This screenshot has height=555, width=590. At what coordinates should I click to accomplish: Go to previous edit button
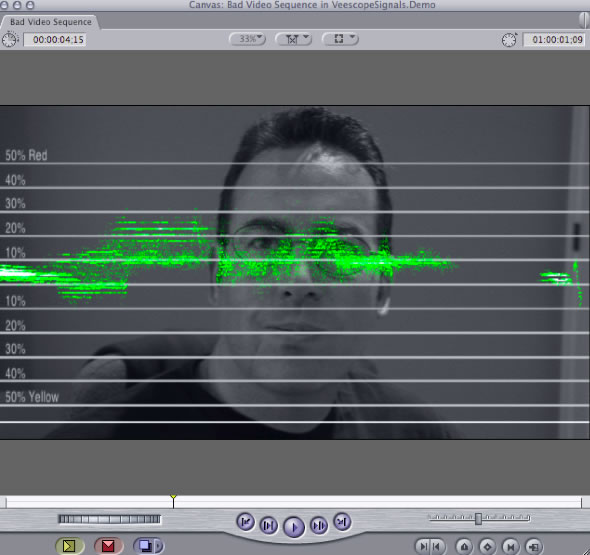point(246,522)
